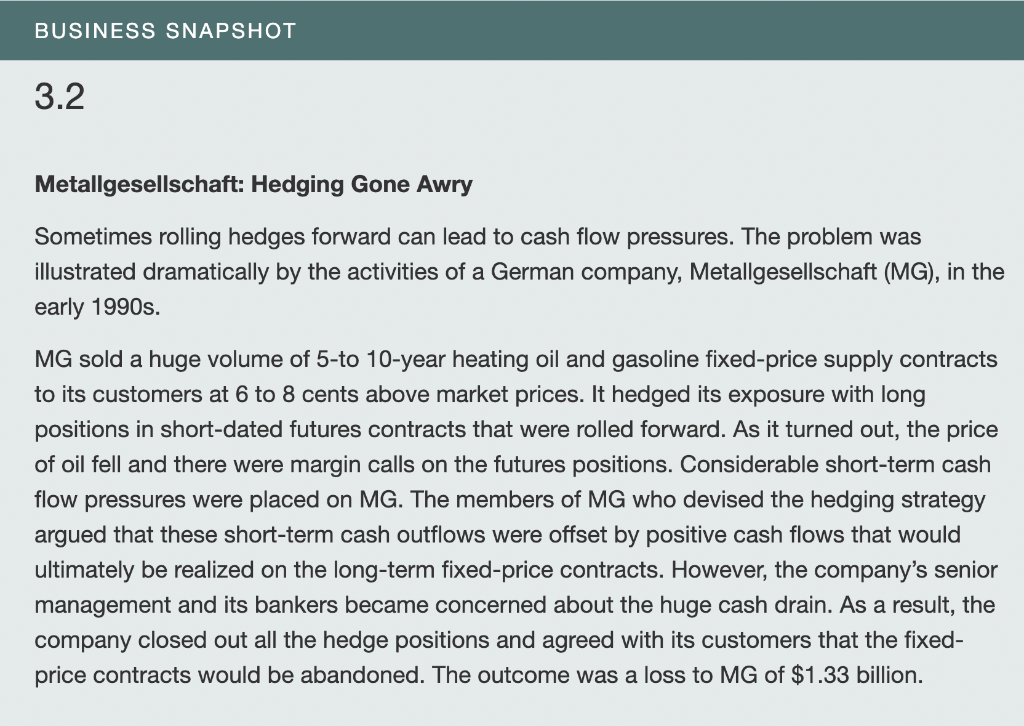1024x726 pixels.
Task: Click the text 'early 1990s.'
Action: (x=97, y=307)
